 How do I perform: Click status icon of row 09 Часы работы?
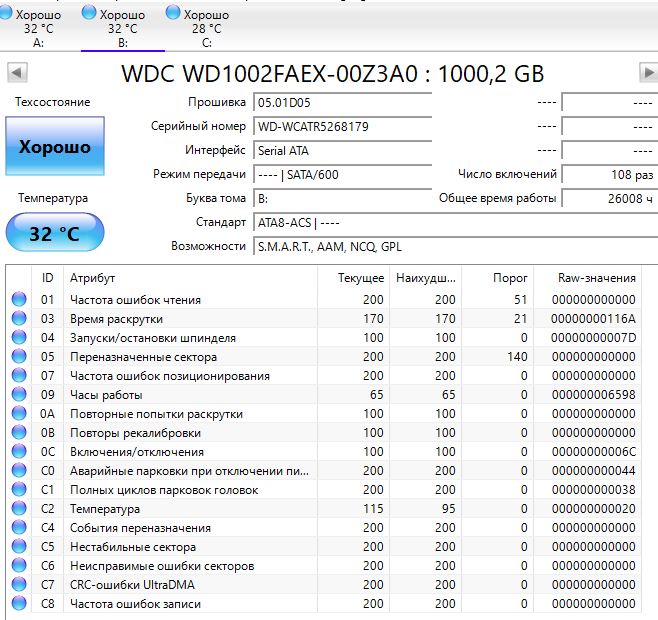(19, 394)
